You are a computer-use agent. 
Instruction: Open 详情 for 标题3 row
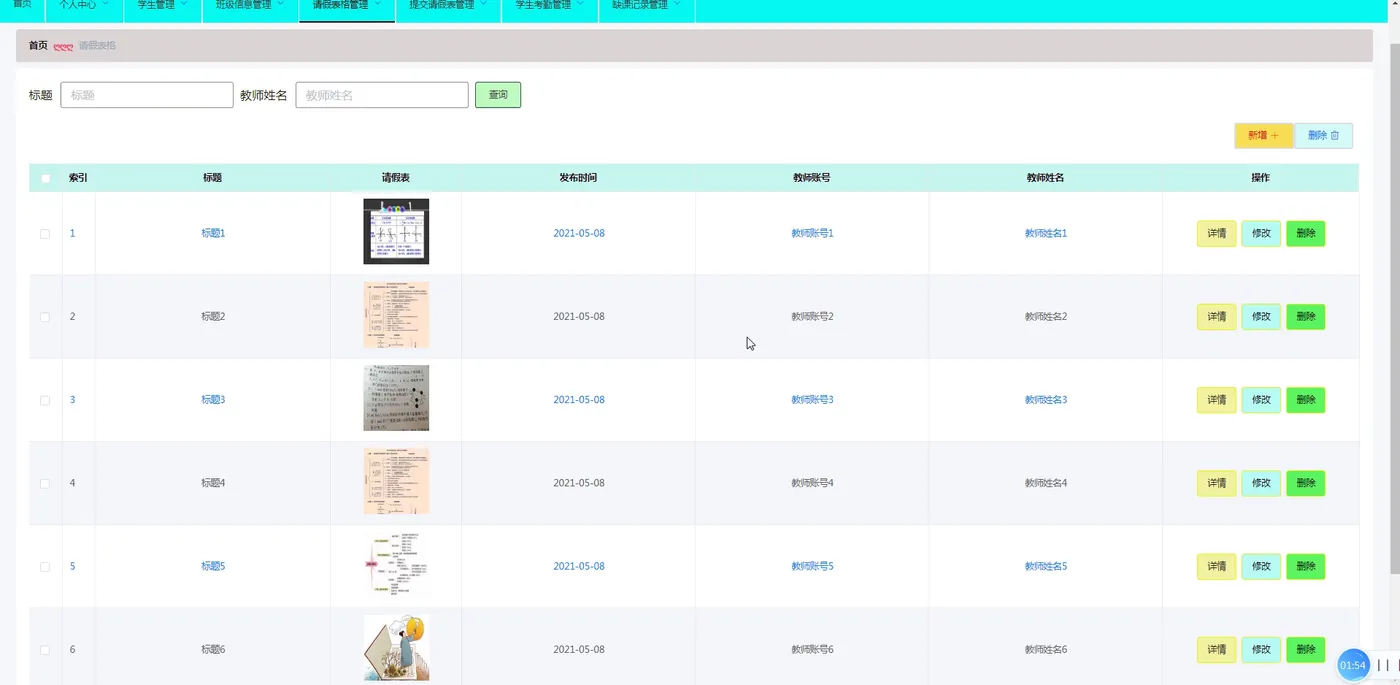click(1217, 400)
